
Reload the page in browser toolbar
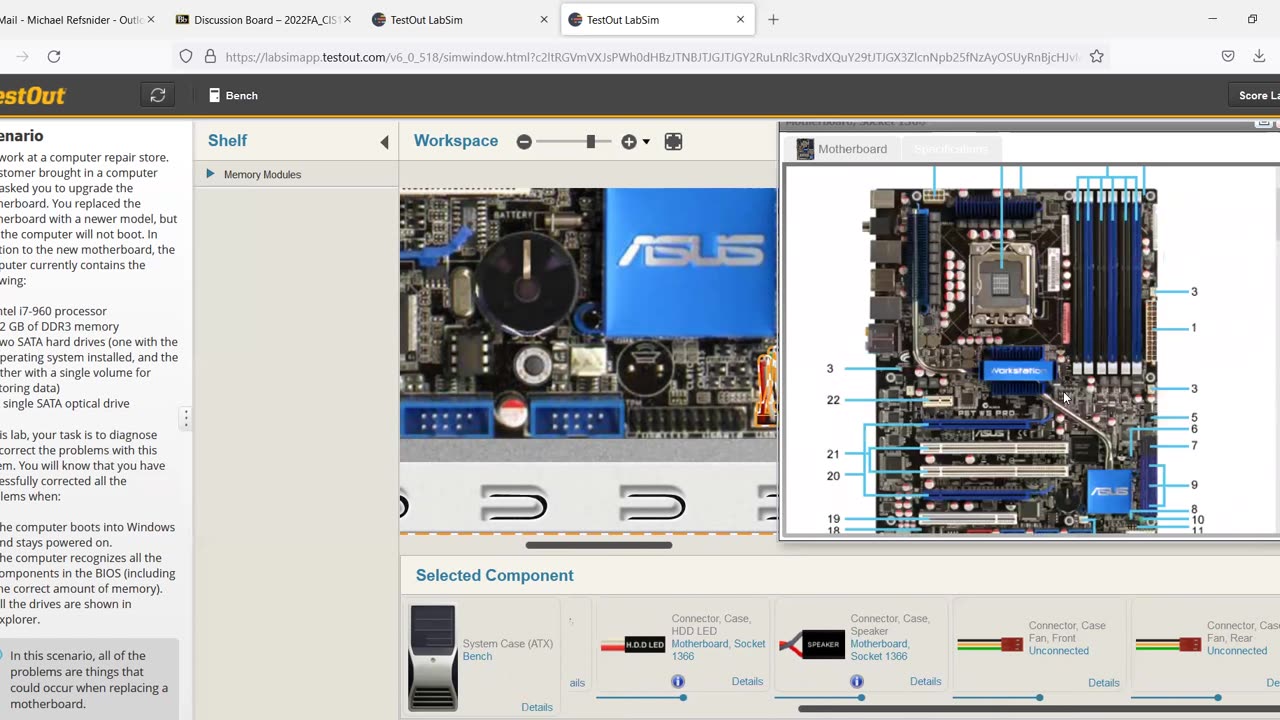coord(54,57)
